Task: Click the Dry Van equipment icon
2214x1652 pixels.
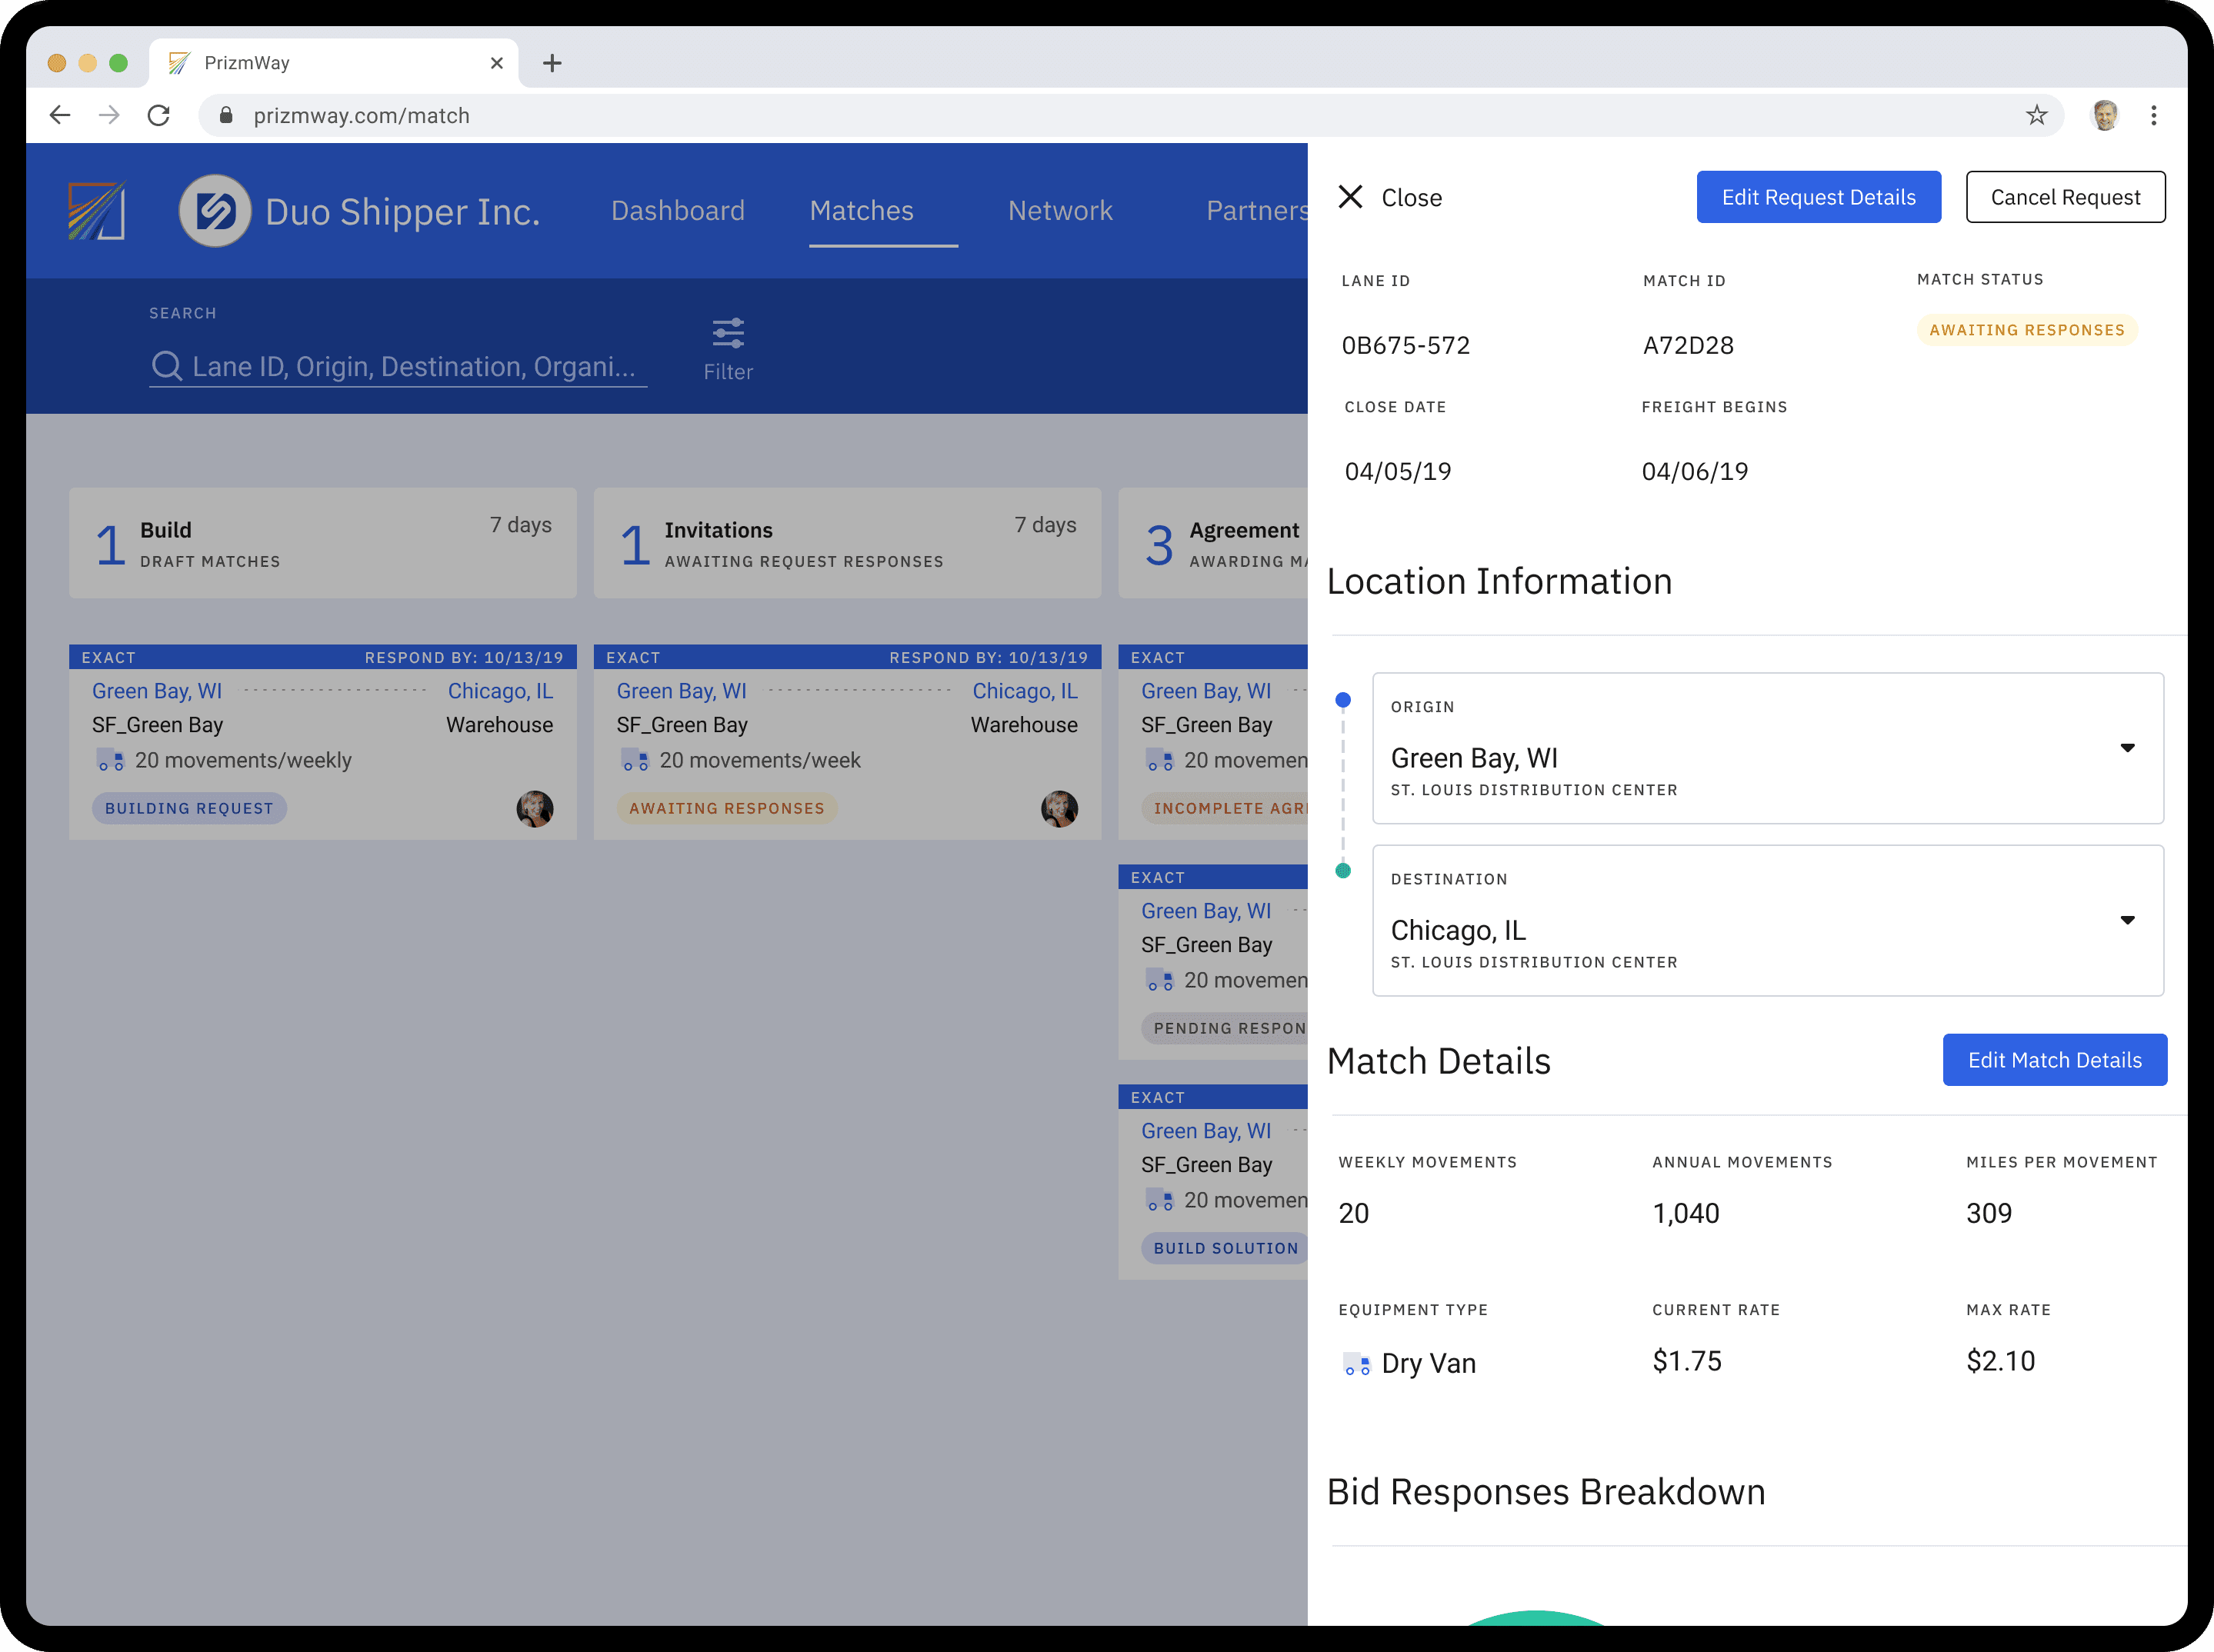Action: click(x=1357, y=1364)
